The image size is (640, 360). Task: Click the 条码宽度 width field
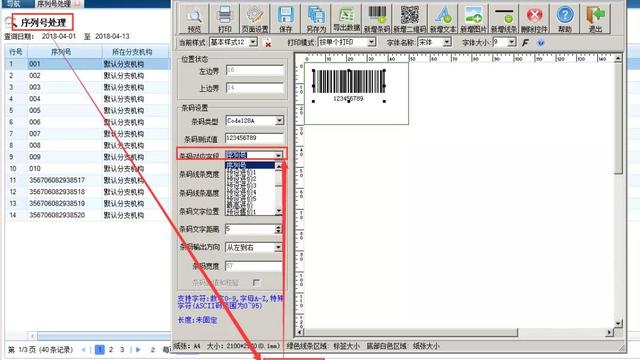(253, 266)
